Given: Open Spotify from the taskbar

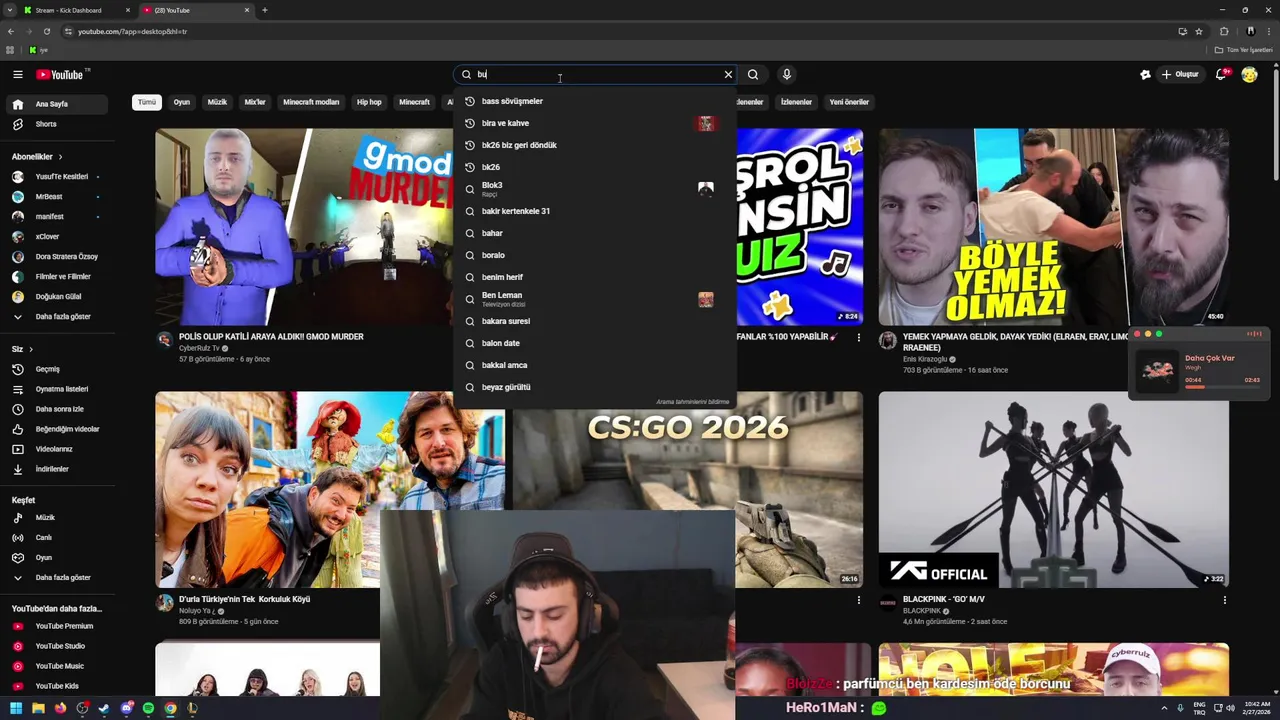Looking at the screenshot, I should pos(148,708).
